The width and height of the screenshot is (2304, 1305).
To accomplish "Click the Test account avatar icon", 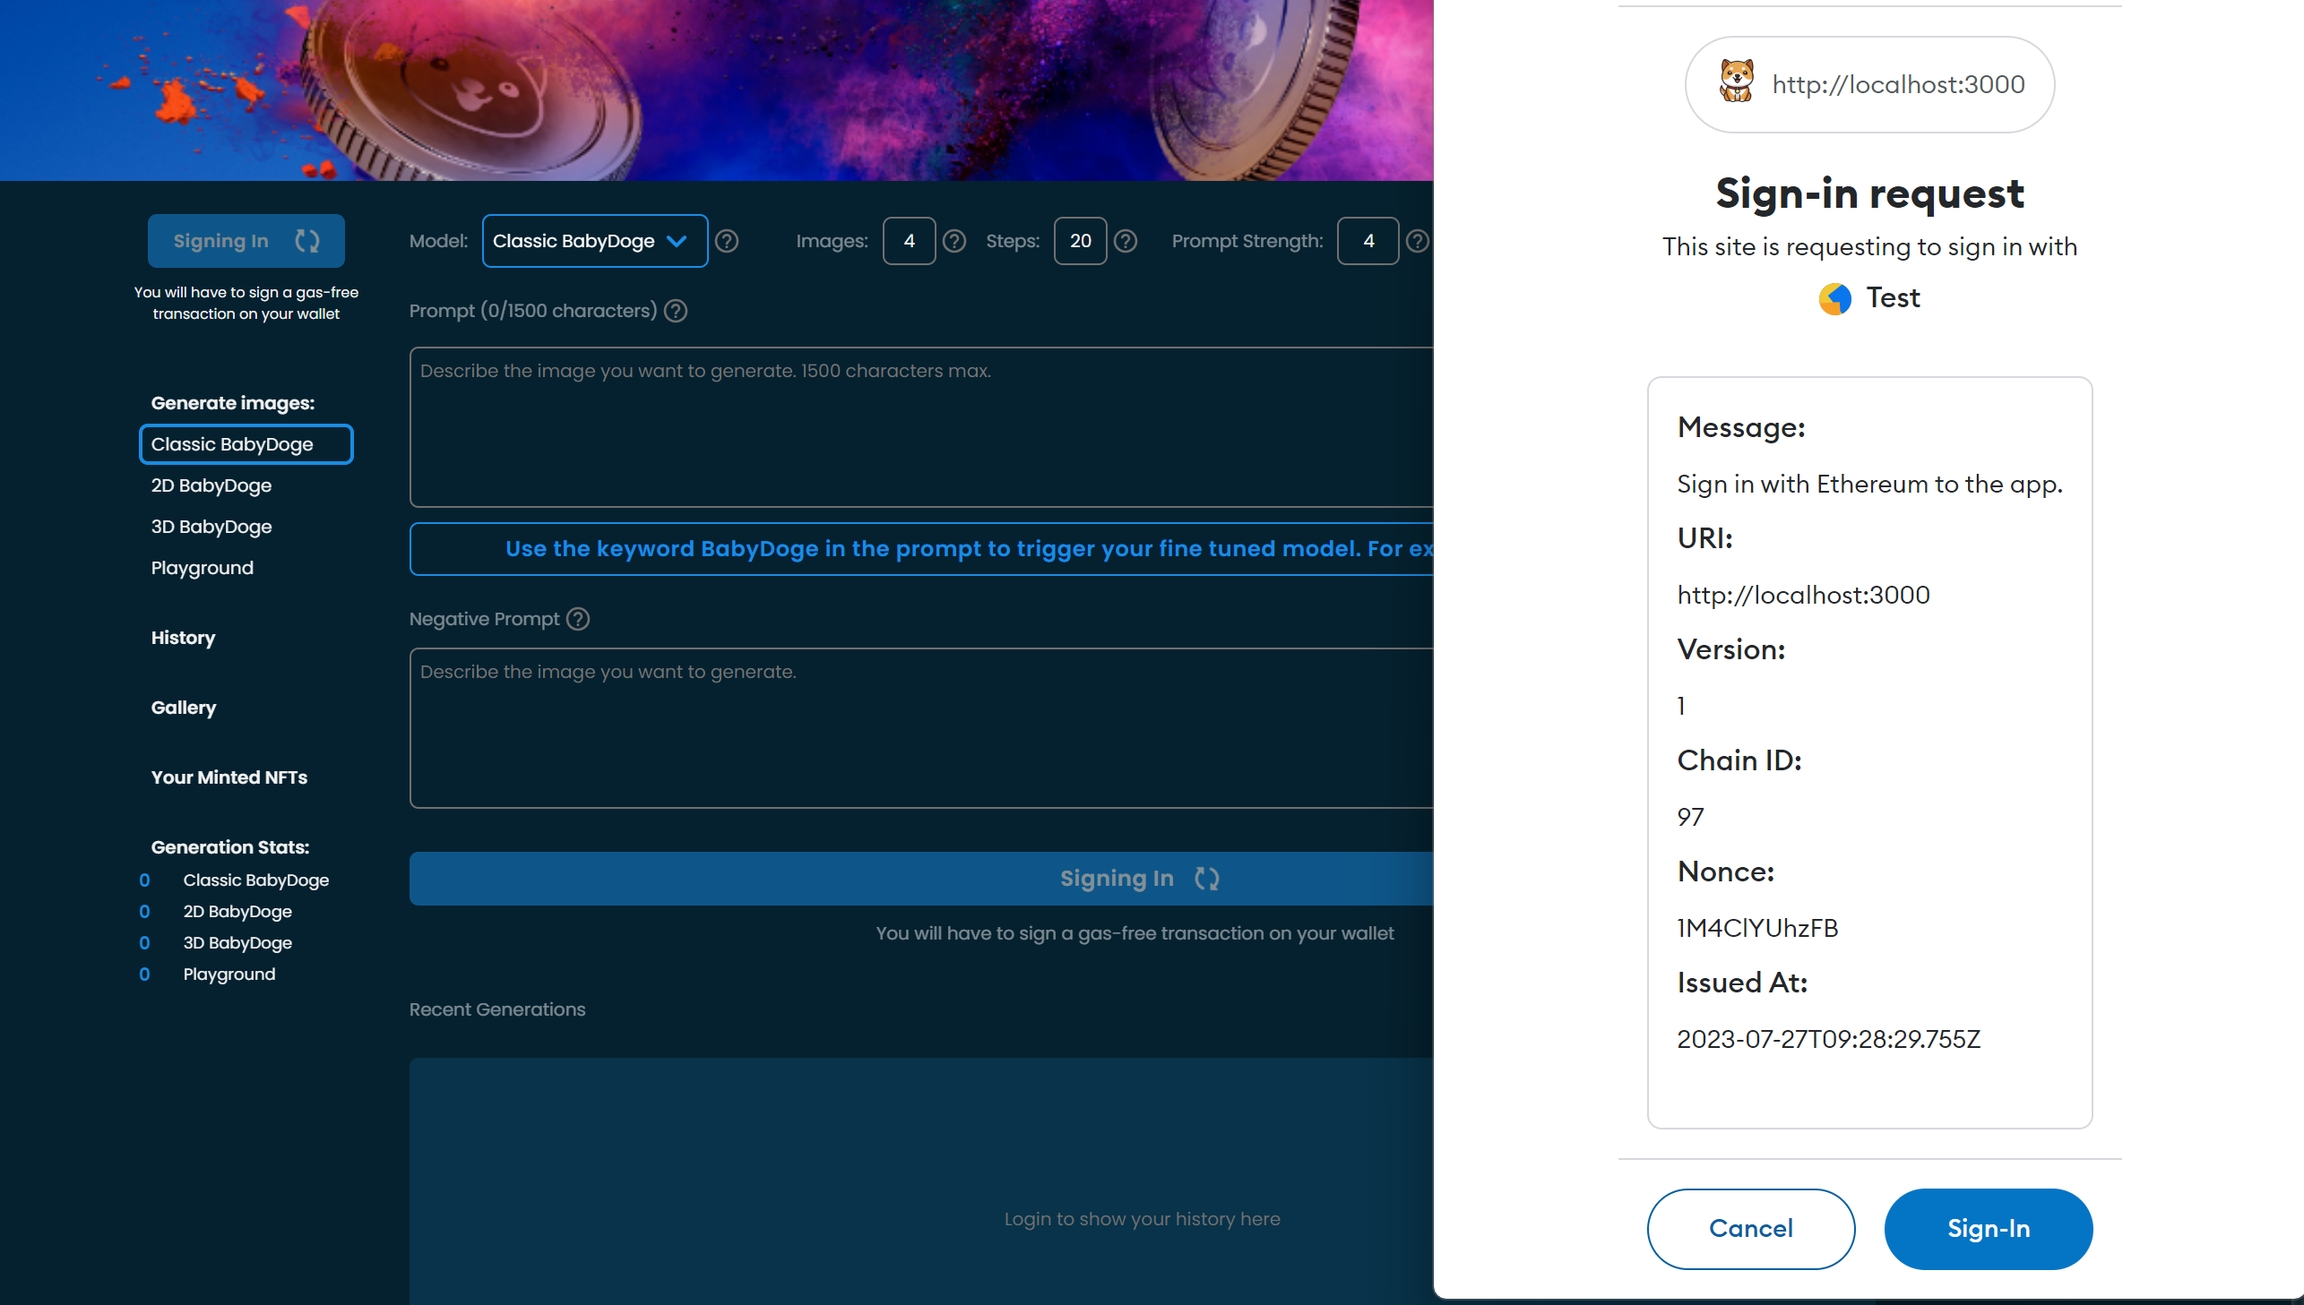I will coord(1835,298).
